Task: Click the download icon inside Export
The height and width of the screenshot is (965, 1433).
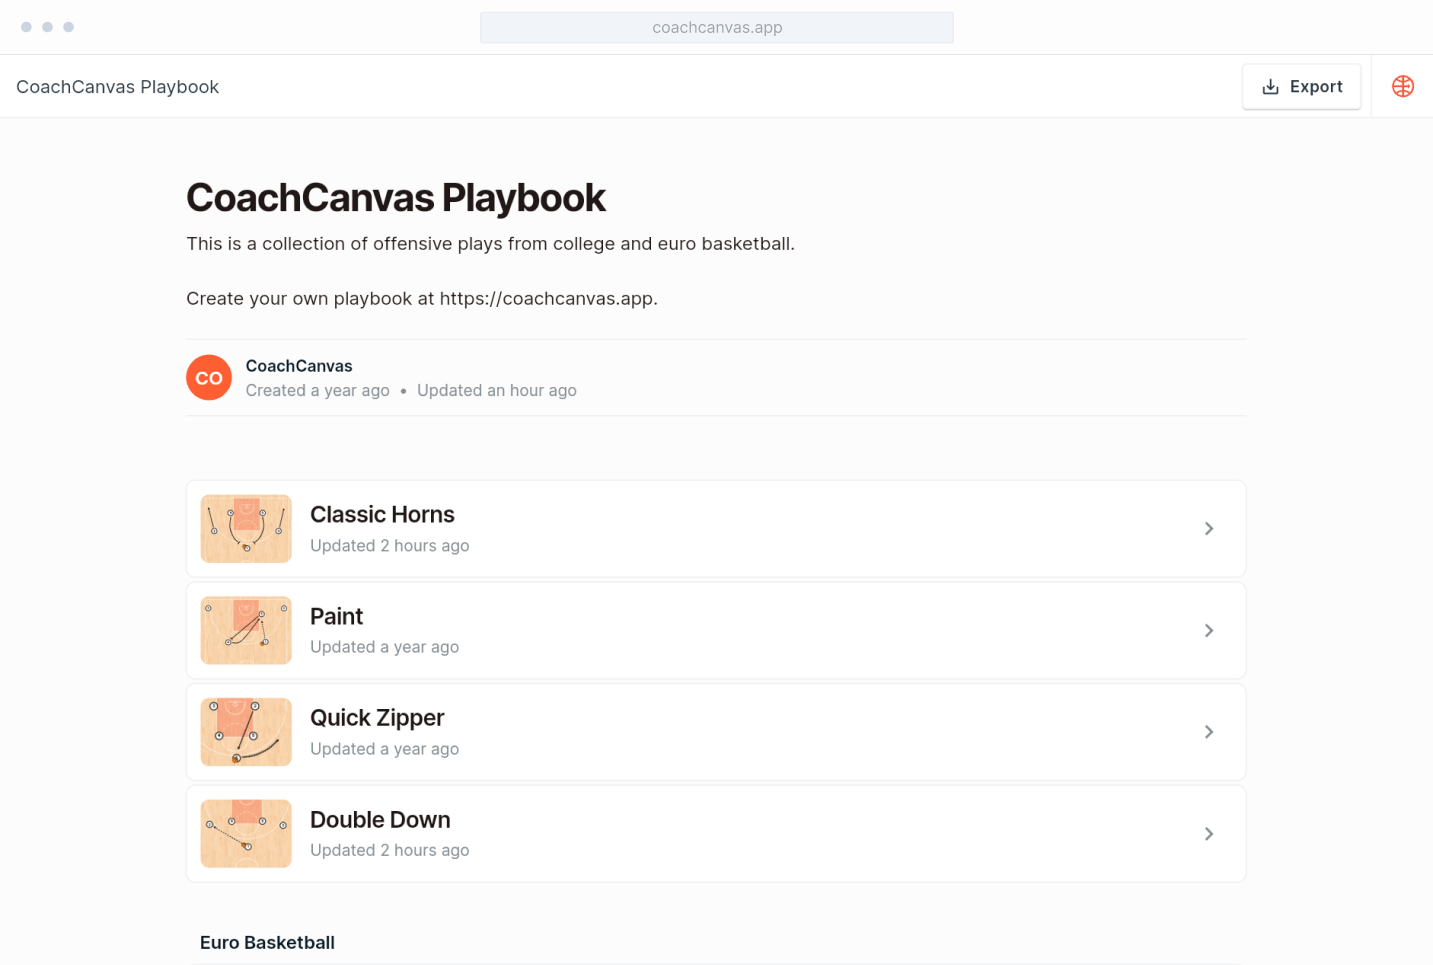Action: pyautogui.click(x=1271, y=87)
